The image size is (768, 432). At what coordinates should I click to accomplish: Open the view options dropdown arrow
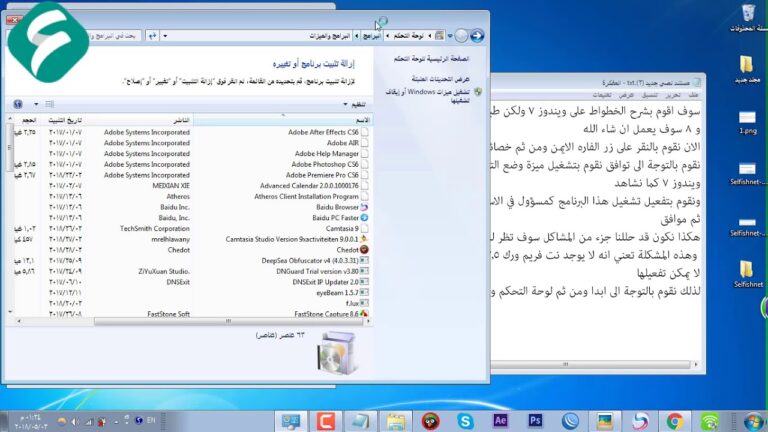(36, 104)
